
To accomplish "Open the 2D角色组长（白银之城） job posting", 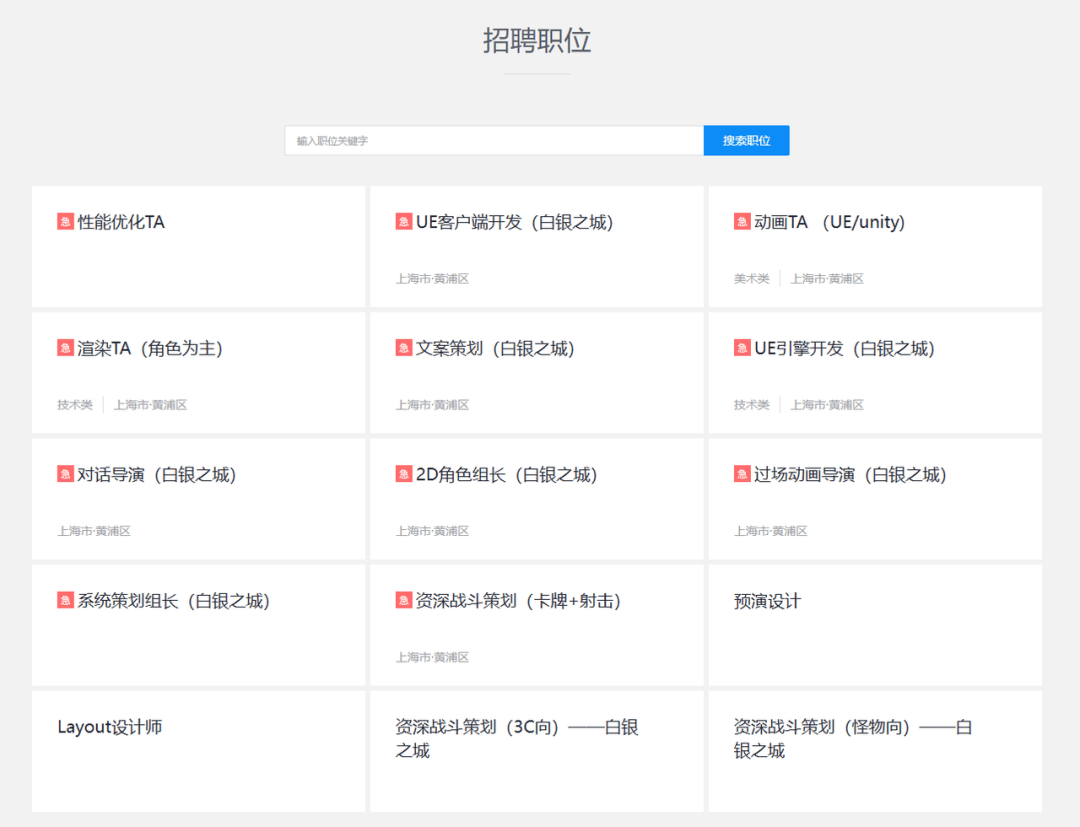I will (x=506, y=475).
